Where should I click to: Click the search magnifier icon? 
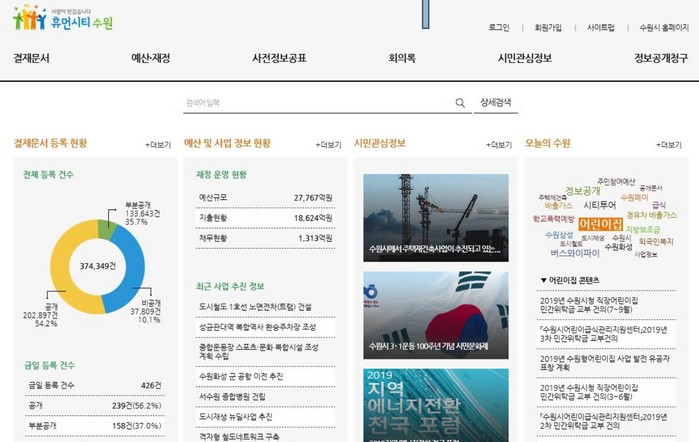pos(460,102)
